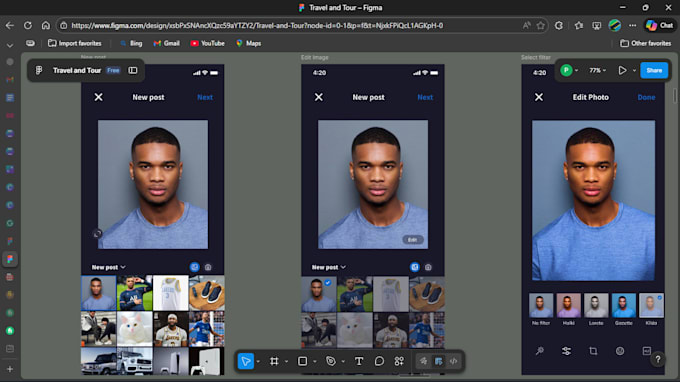Switch to Design mode in toolbar
Image resolution: width=680 pixels, height=382 pixels.
(x=438, y=361)
